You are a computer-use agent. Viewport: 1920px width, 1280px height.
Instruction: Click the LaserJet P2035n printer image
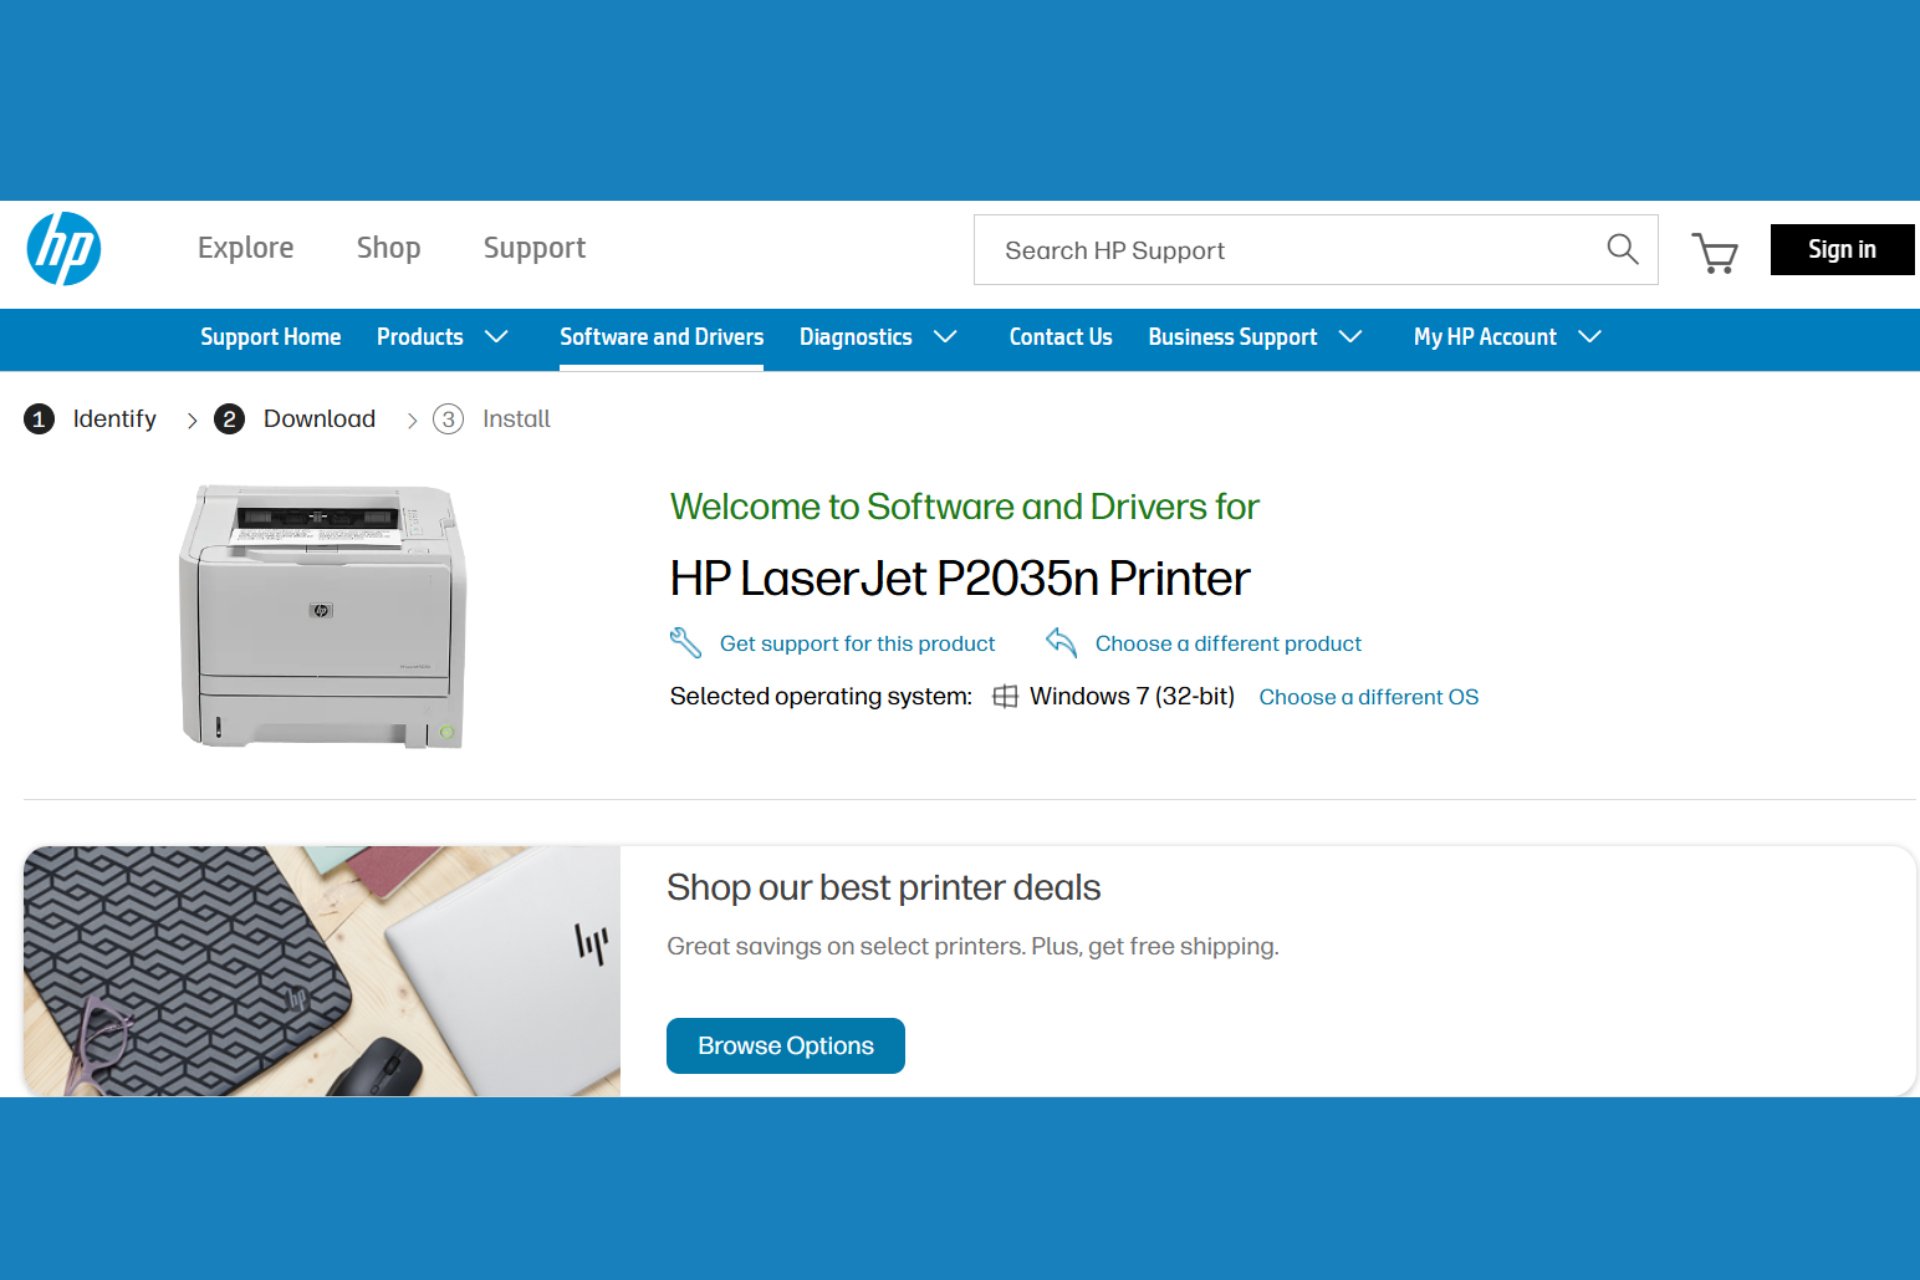coord(322,616)
